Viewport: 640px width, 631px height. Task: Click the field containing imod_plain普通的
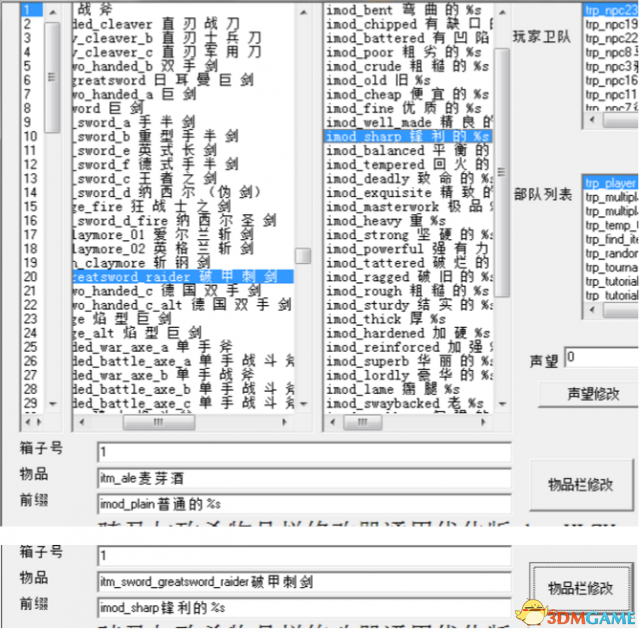coord(304,504)
